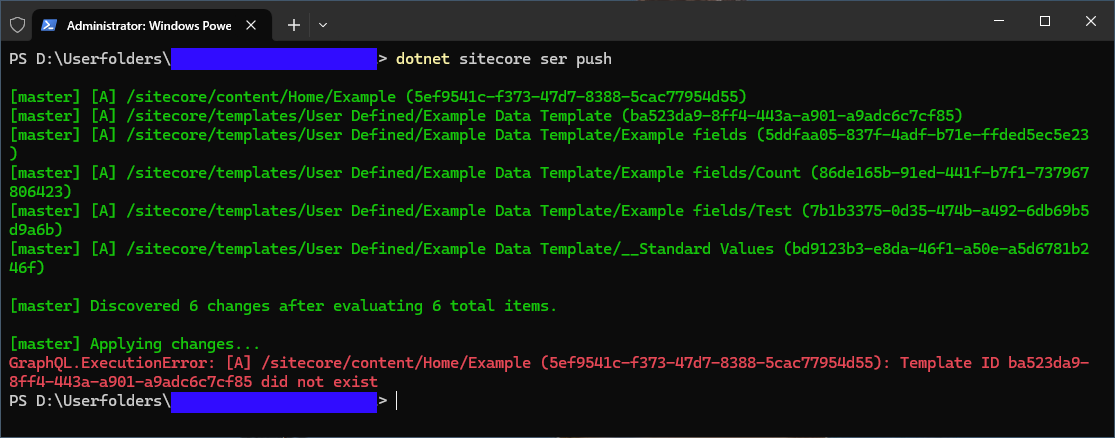Click the red GraphQL.ExecutionError message
Screen dimensions: 1115x438
(548, 372)
